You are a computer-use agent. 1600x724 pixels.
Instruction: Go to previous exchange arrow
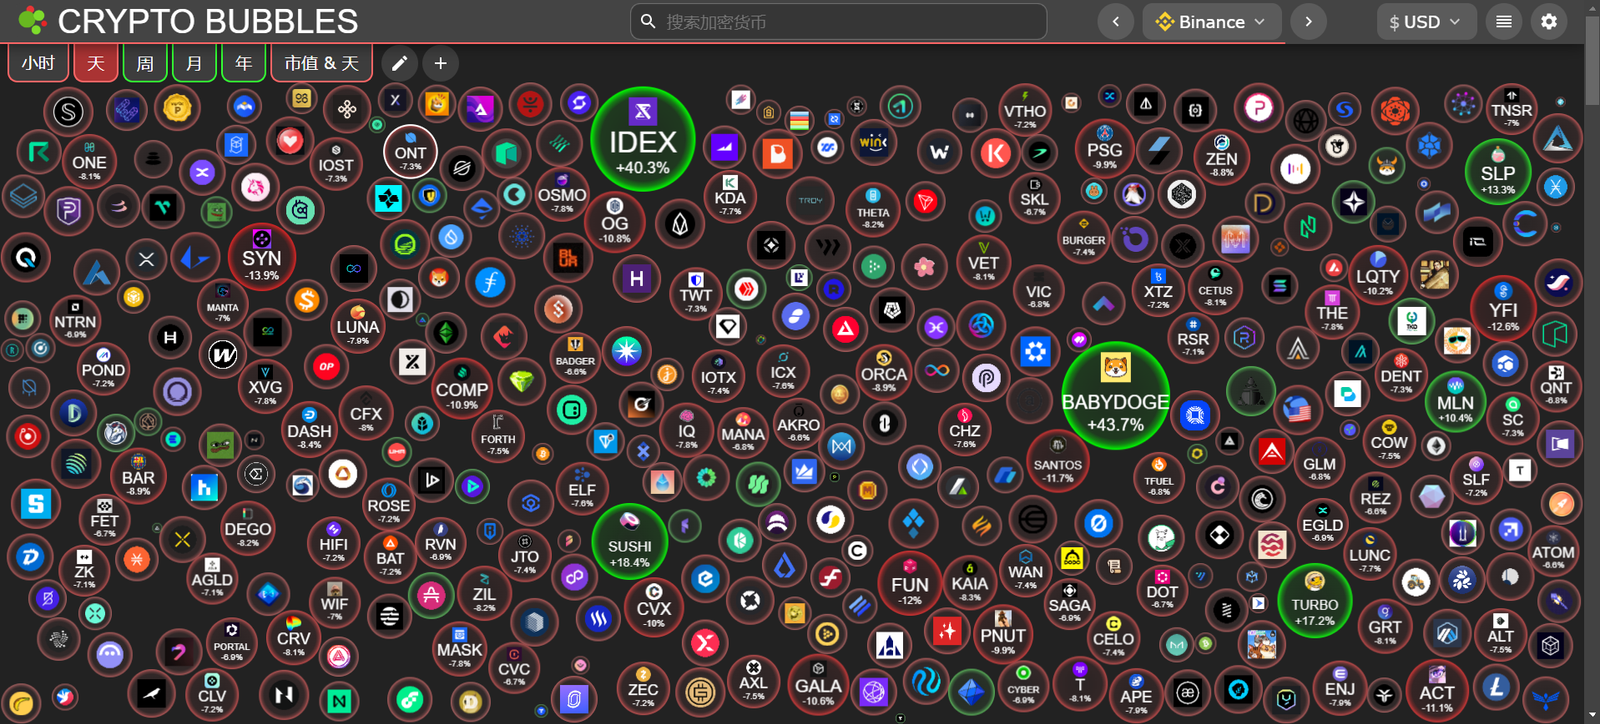click(1116, 21)
